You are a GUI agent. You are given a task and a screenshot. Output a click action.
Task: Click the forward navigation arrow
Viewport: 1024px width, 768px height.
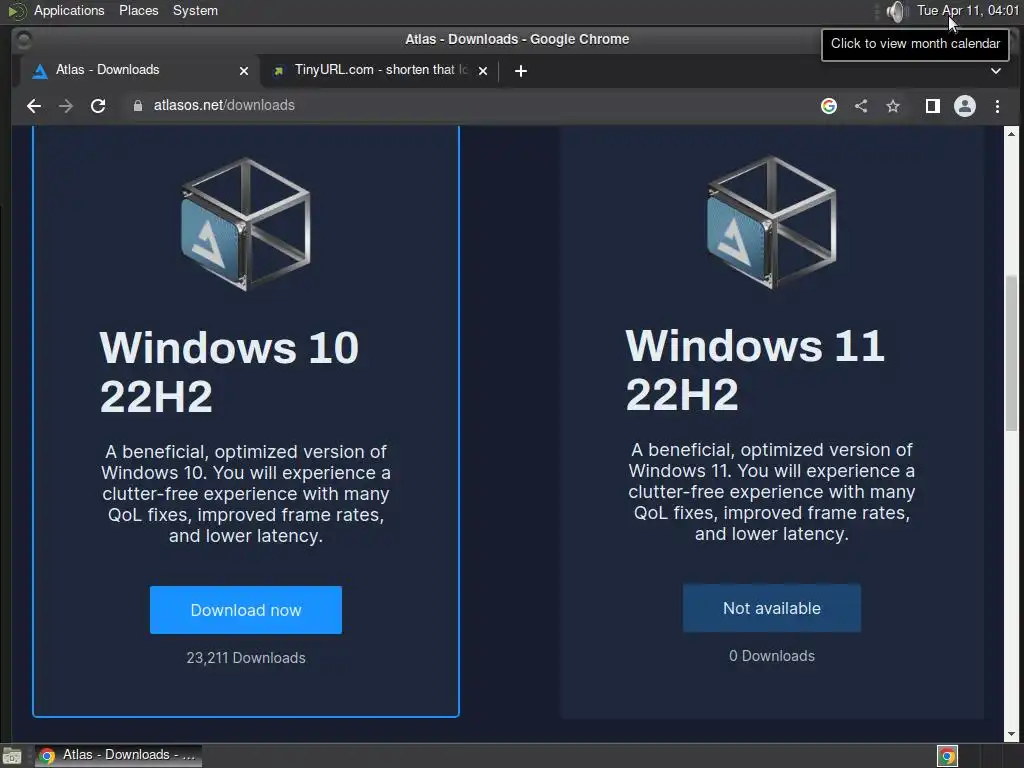66,106
